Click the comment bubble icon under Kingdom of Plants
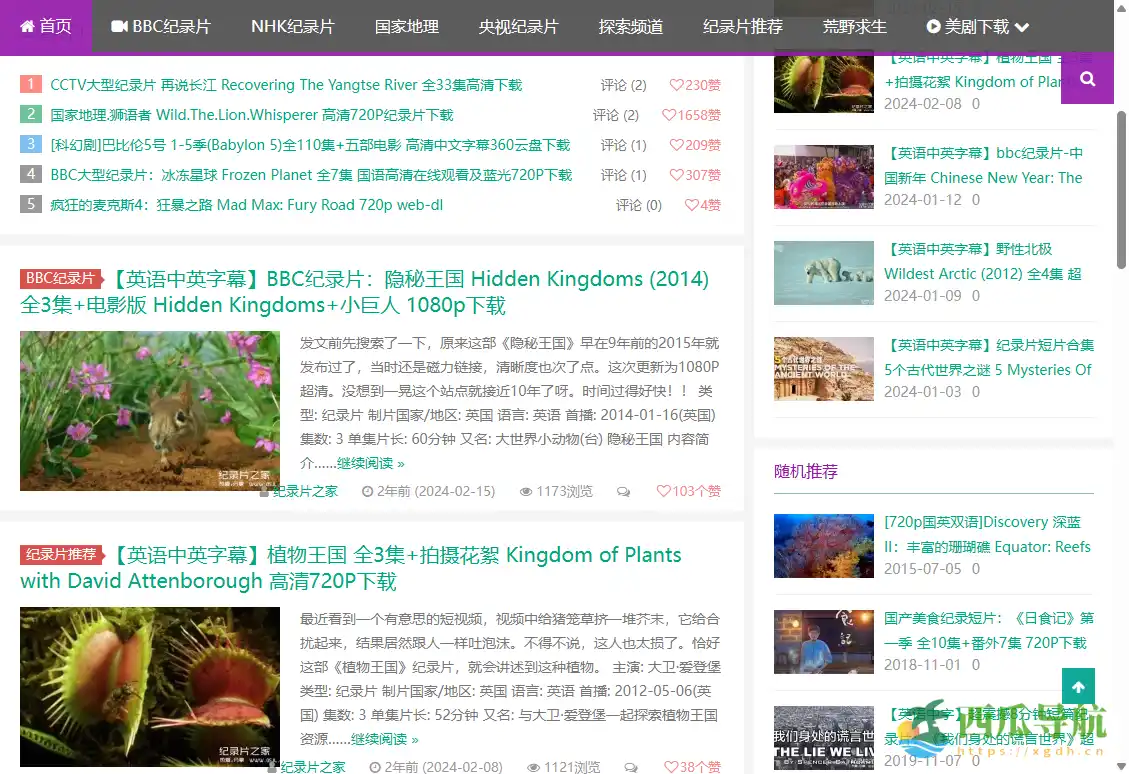This screenshot has width=1129, height=774. (x=631, y=767)
